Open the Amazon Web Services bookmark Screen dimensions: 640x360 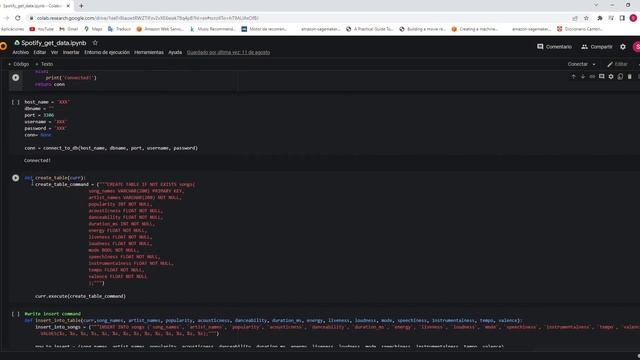160,29
